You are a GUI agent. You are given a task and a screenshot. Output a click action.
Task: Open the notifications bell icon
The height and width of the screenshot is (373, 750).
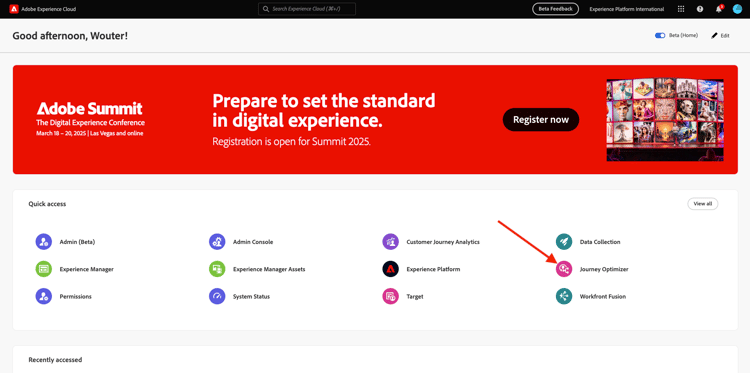pos(718,9)
